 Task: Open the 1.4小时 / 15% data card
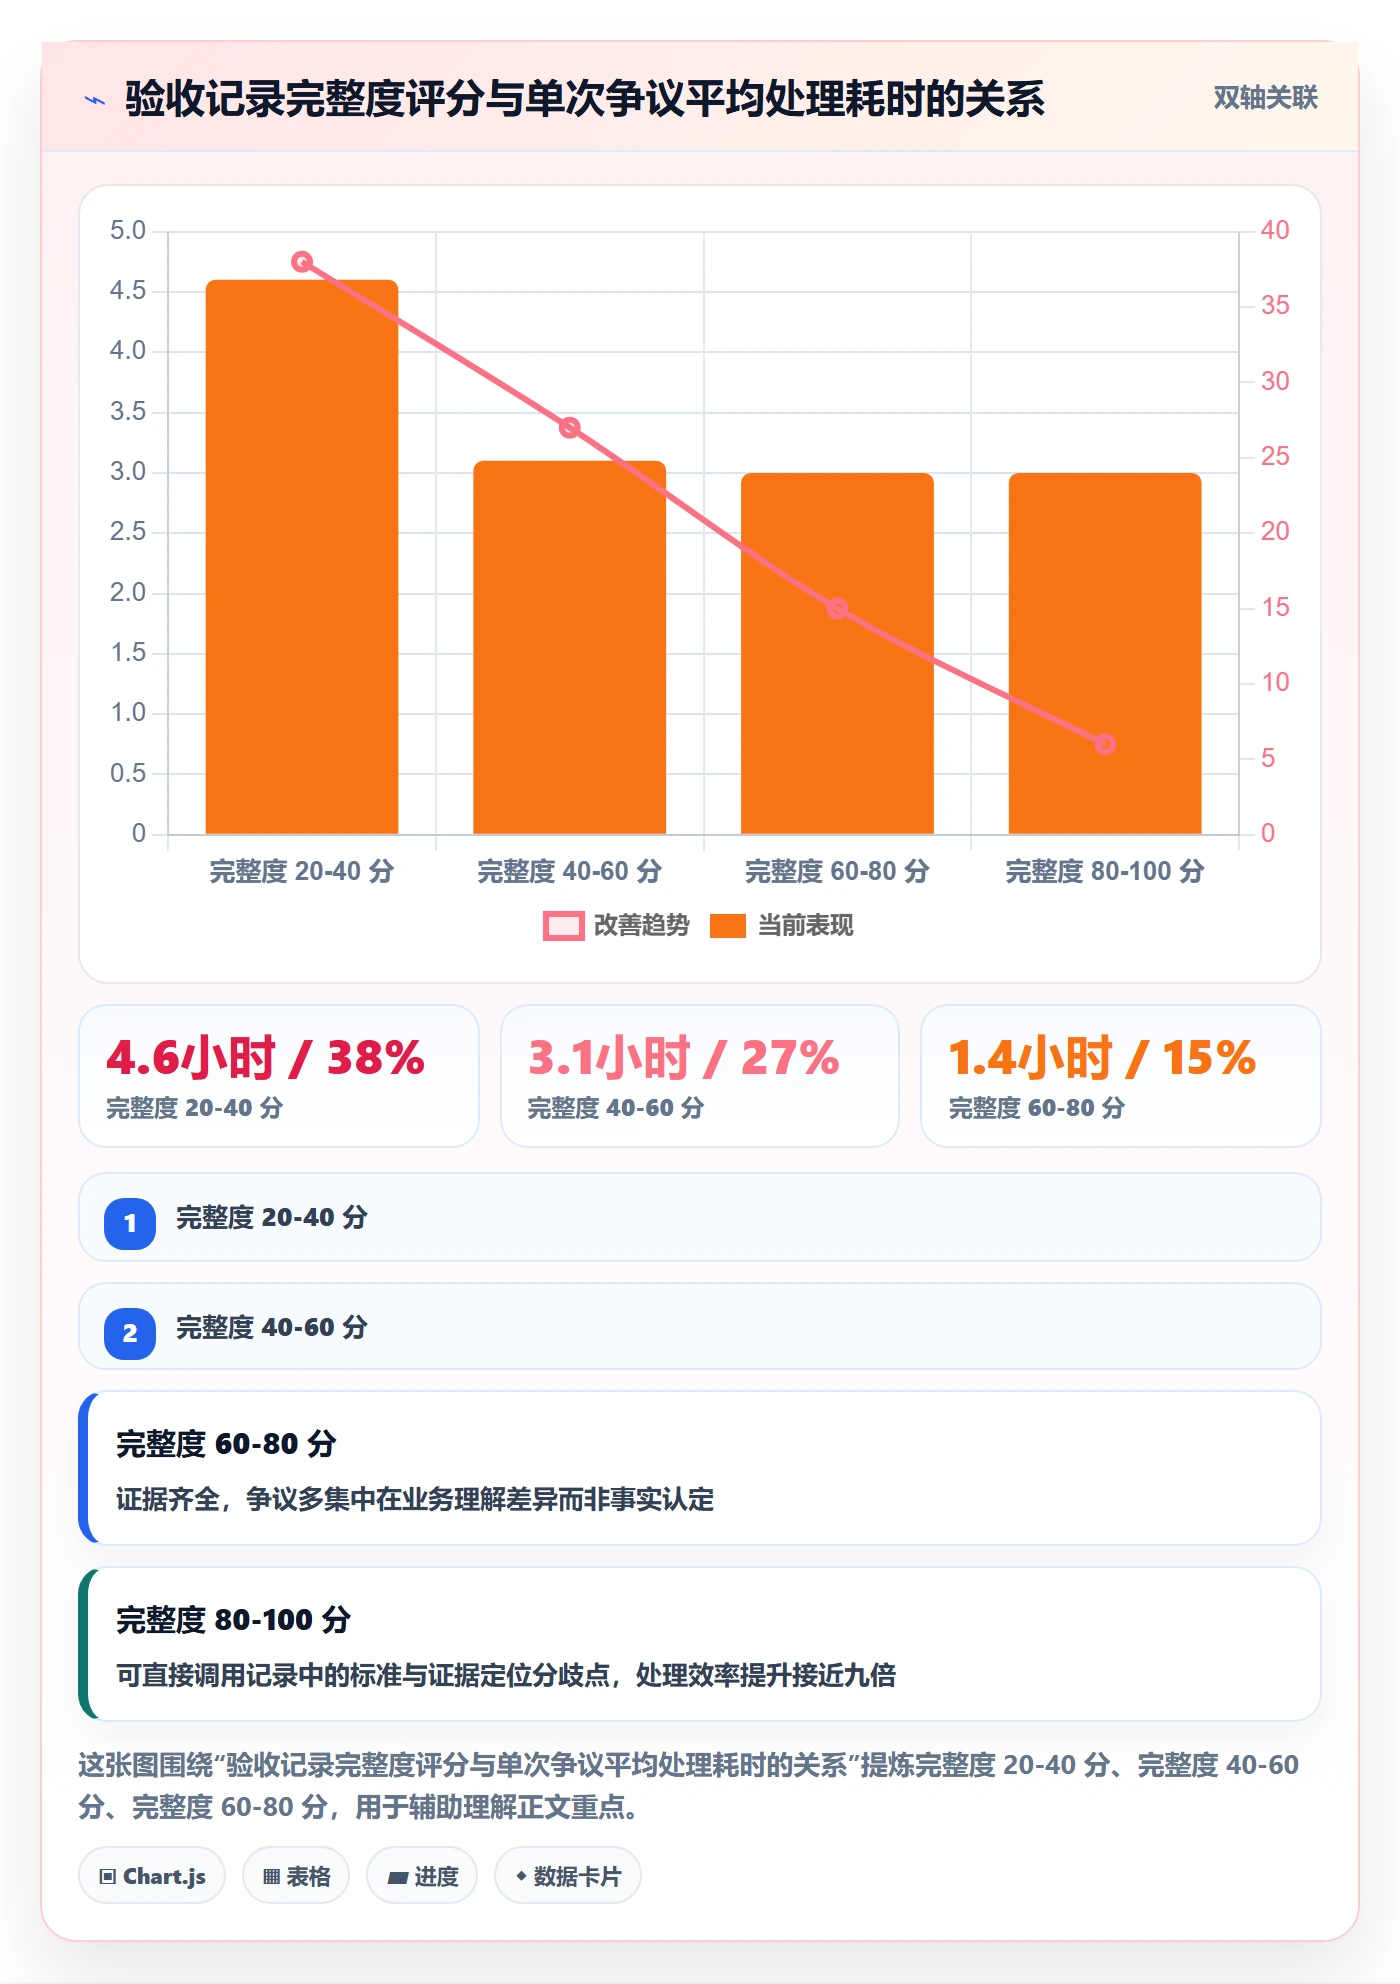pyautogui.click(x=1121, y=1076)
